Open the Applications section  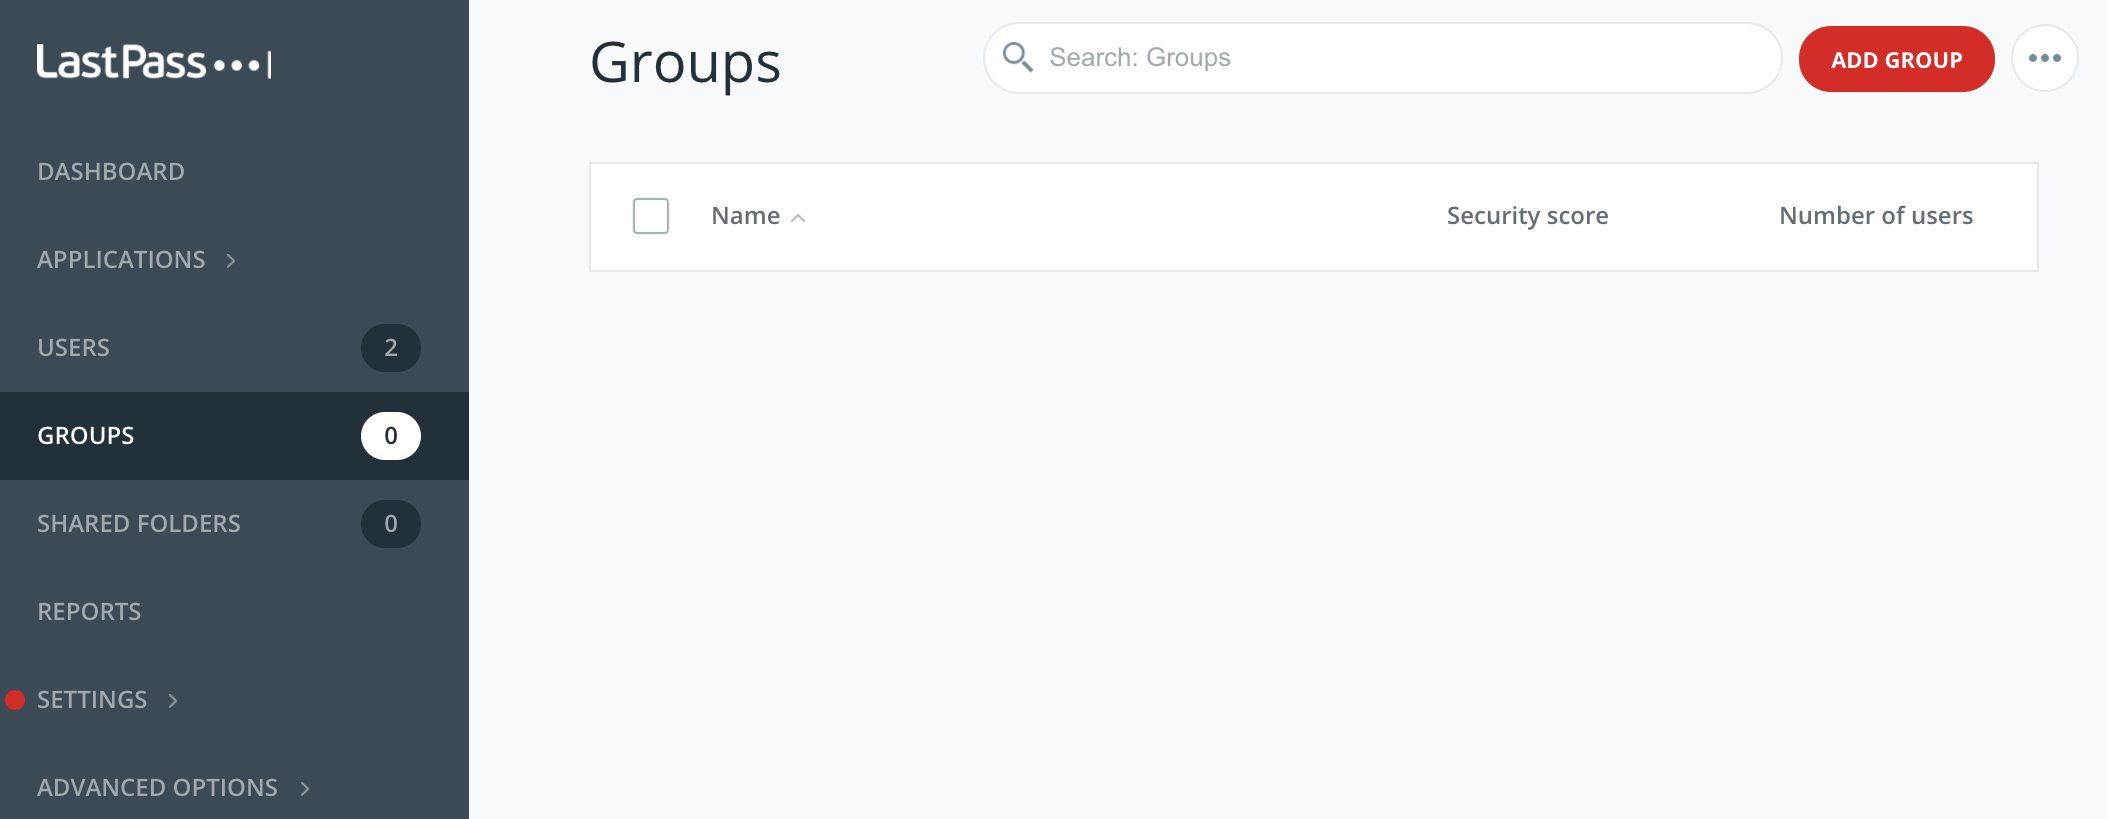(121, 260)
